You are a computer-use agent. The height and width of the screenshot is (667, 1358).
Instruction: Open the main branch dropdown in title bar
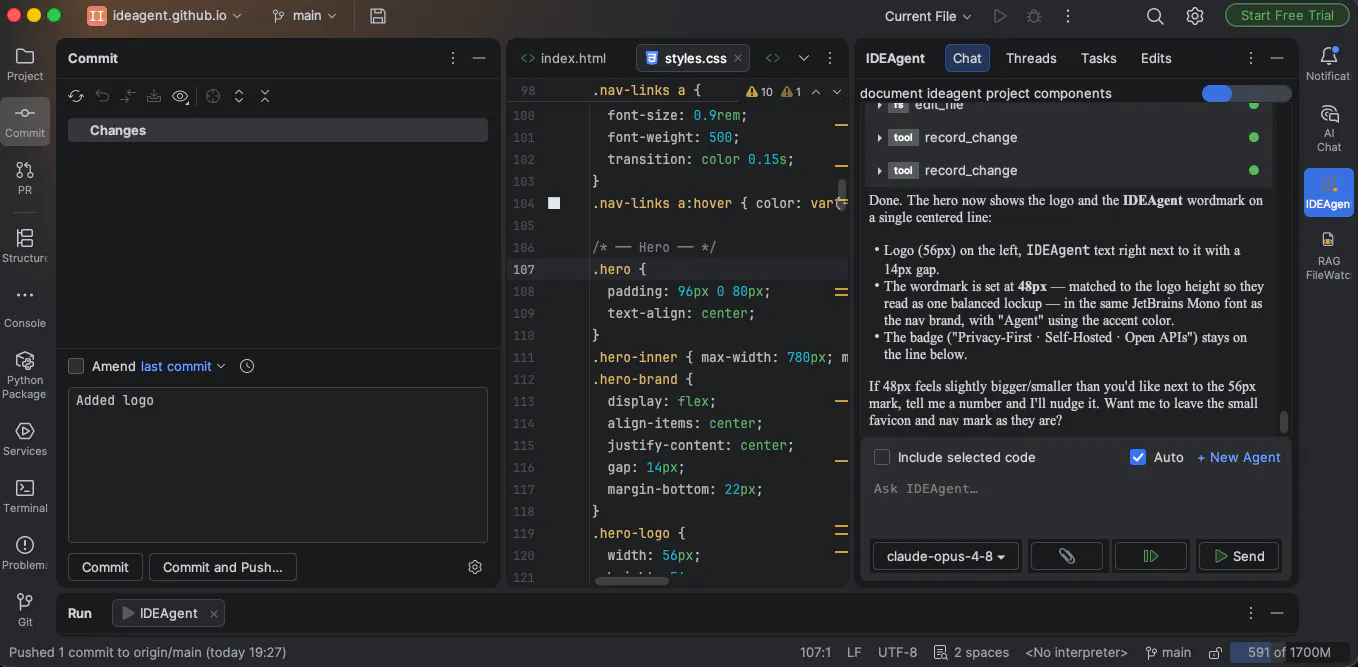(x=304, y=16)
